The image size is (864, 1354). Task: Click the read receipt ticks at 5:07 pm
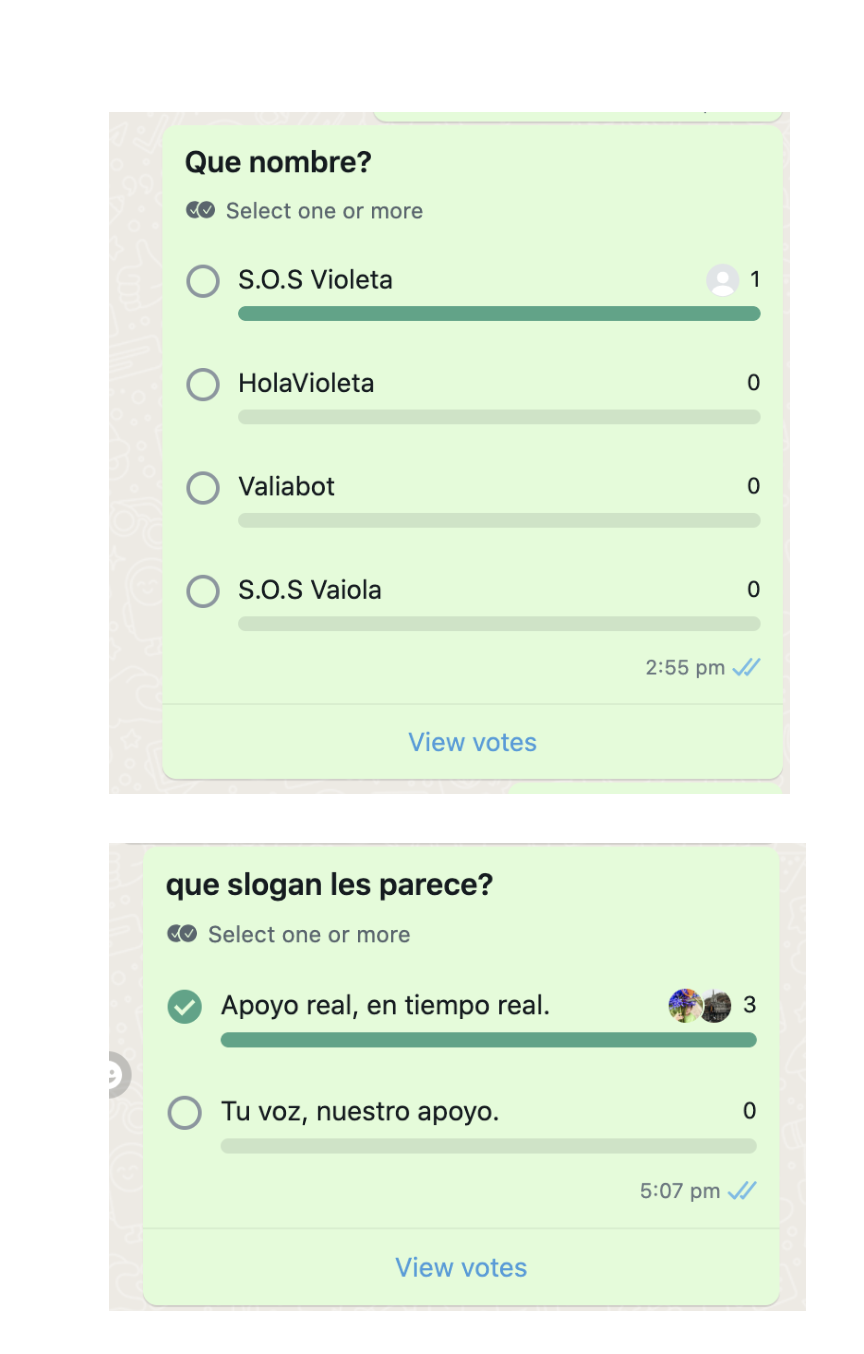click(x=742, y=1191)
